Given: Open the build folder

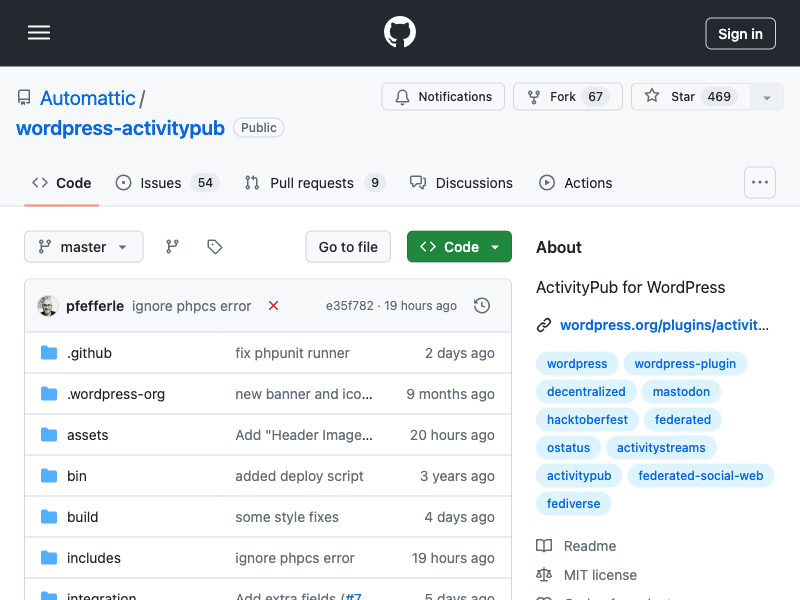Looking at the screenshot, I should point(82,517).
